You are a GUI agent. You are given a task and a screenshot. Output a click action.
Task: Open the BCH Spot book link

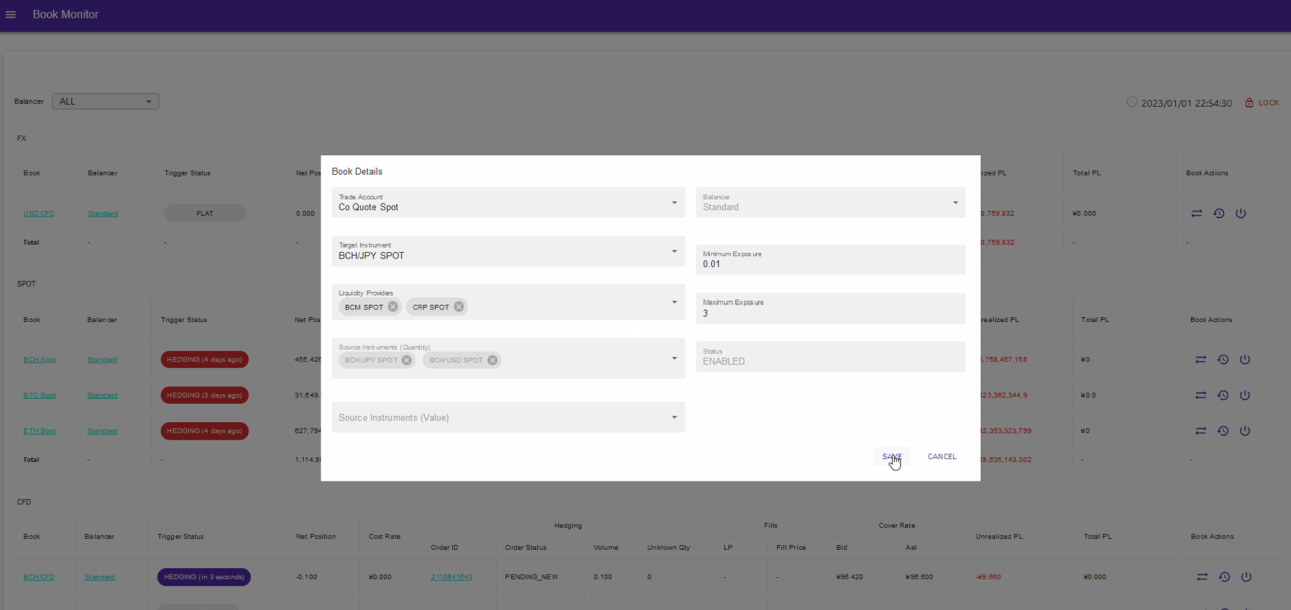[x=40, y=360]
